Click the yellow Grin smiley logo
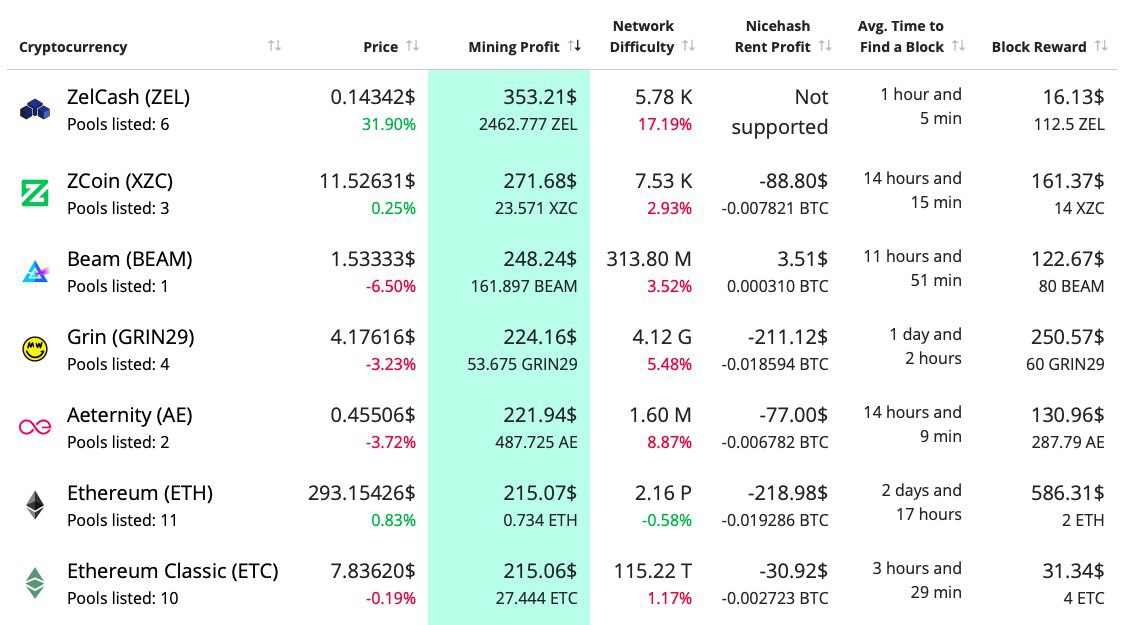 tap(35, 349)
